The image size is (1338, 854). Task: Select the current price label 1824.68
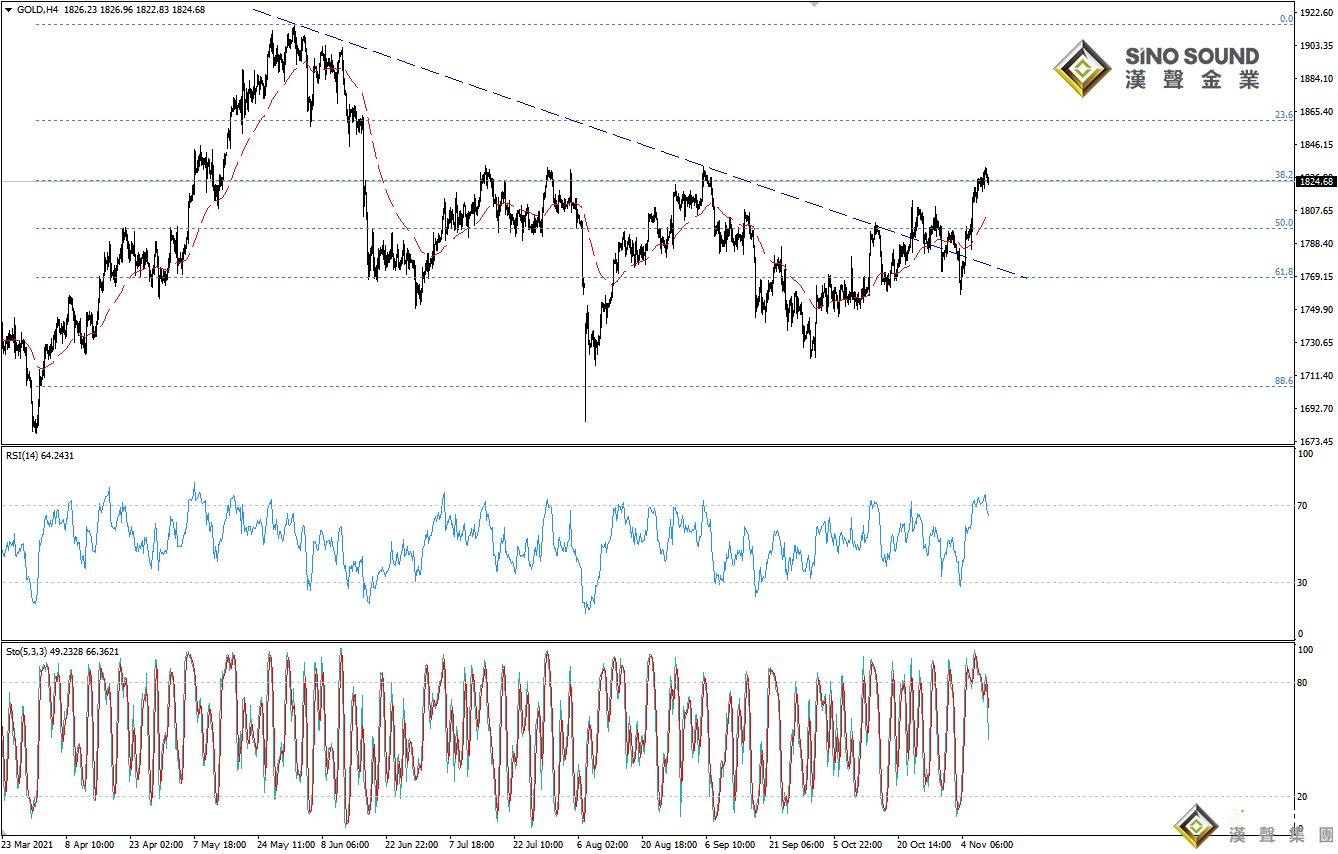(x=1315, y=181)
